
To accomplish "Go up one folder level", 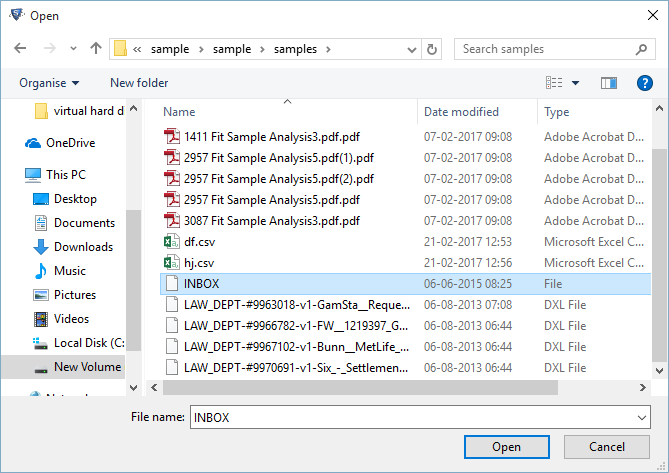I will [96, 48].
